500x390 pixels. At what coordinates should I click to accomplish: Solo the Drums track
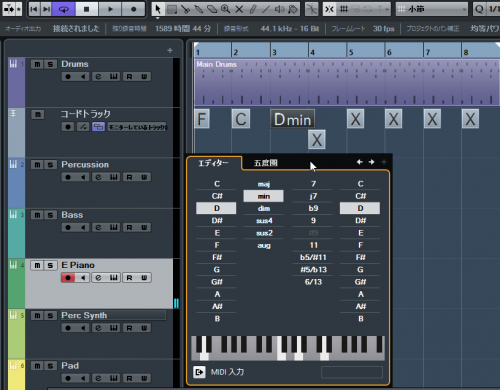[50, 64]
